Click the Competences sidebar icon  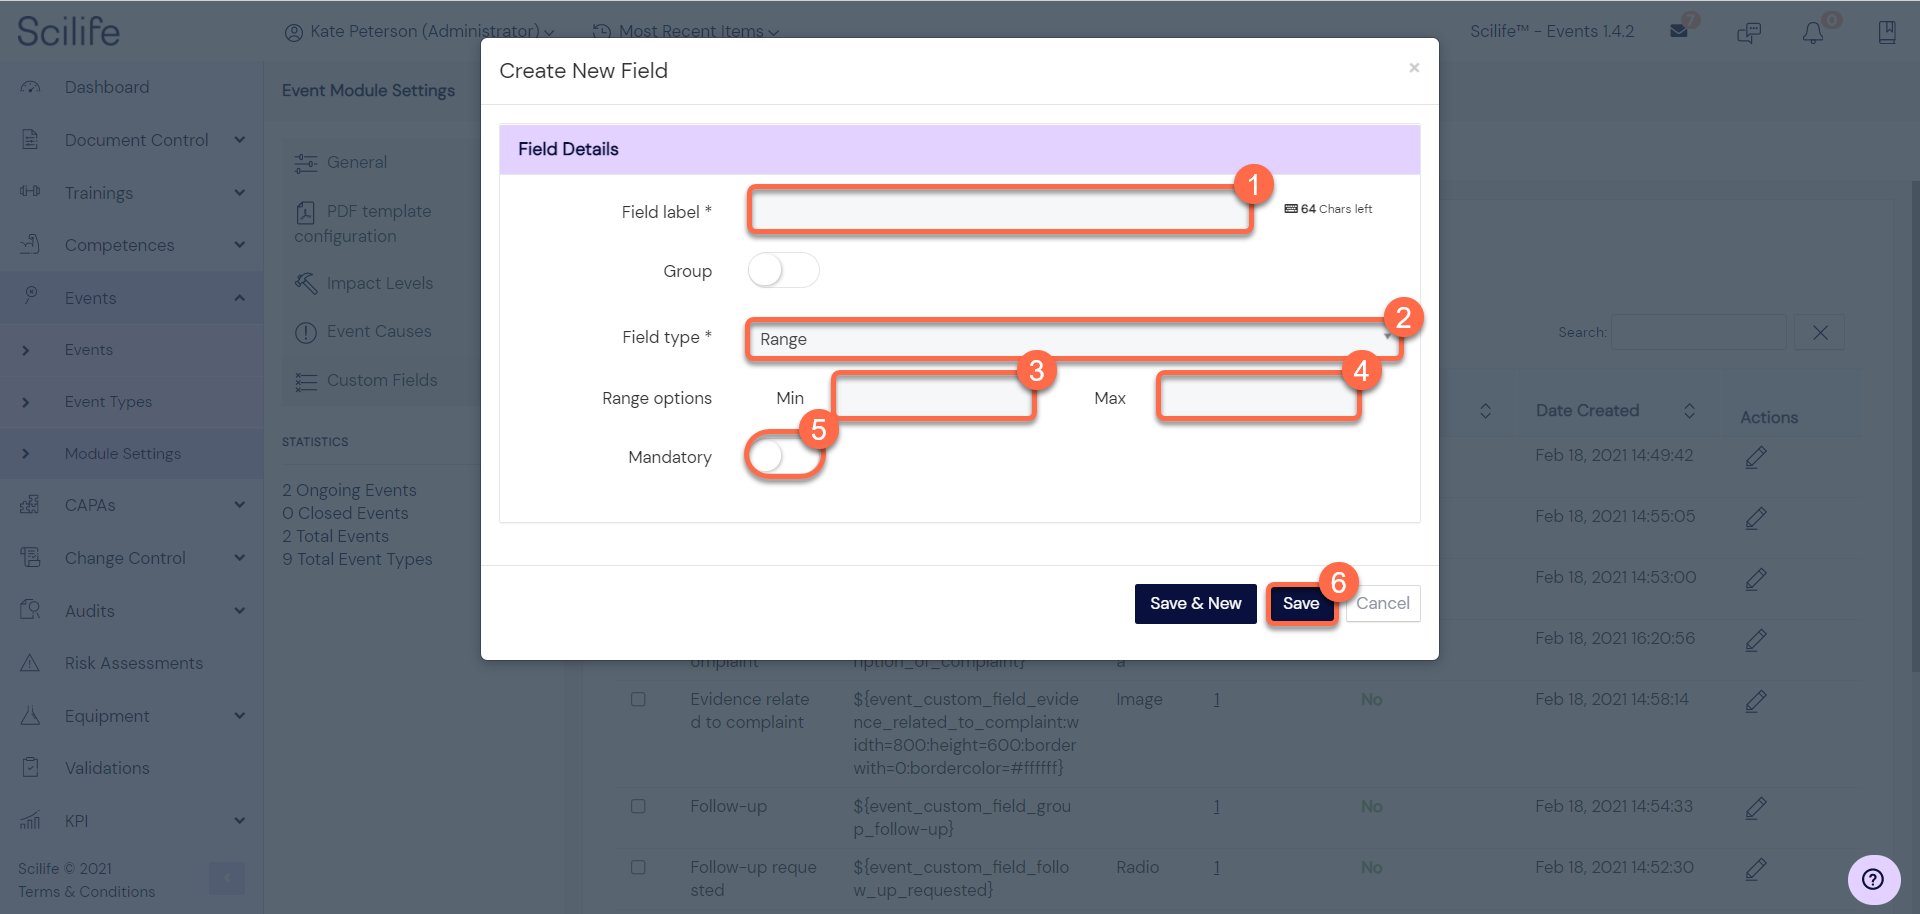coord(31,244)
